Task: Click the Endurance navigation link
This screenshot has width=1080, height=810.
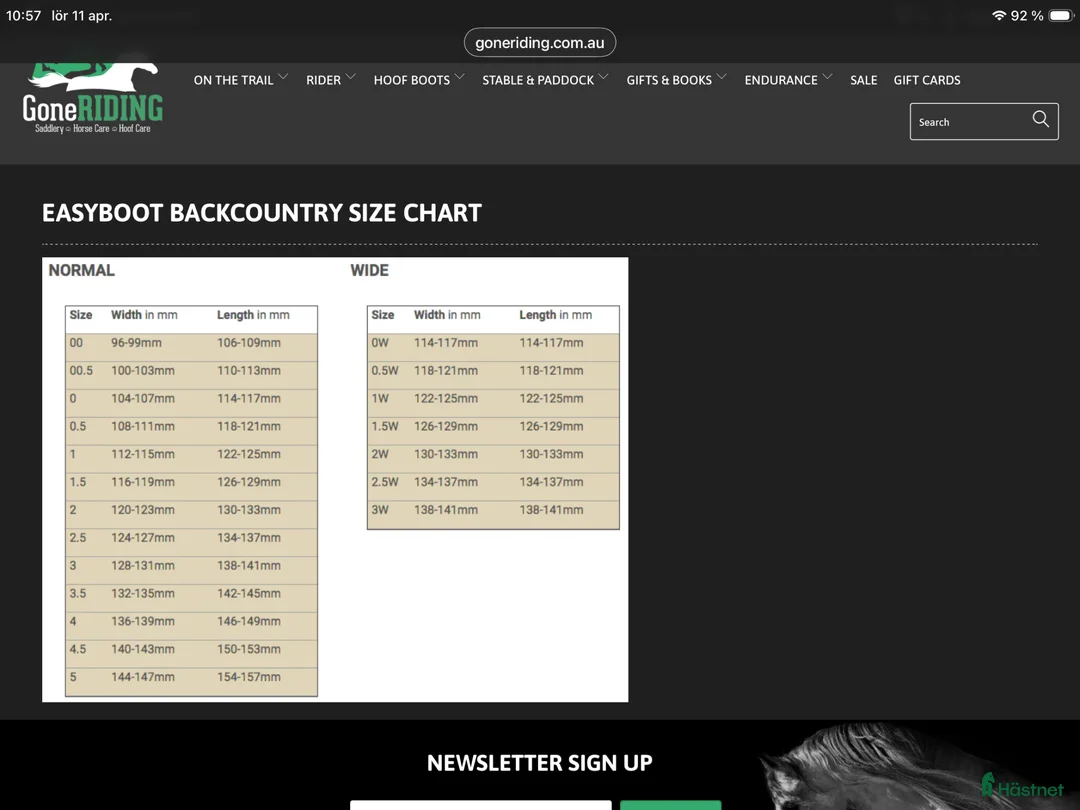Action: click(x=780, y=80)
